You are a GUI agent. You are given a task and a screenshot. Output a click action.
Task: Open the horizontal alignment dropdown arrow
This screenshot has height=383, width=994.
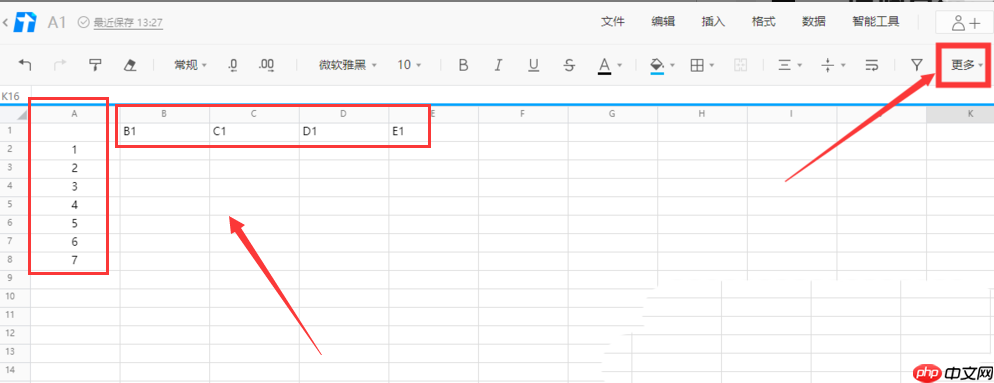click(799, 65)
